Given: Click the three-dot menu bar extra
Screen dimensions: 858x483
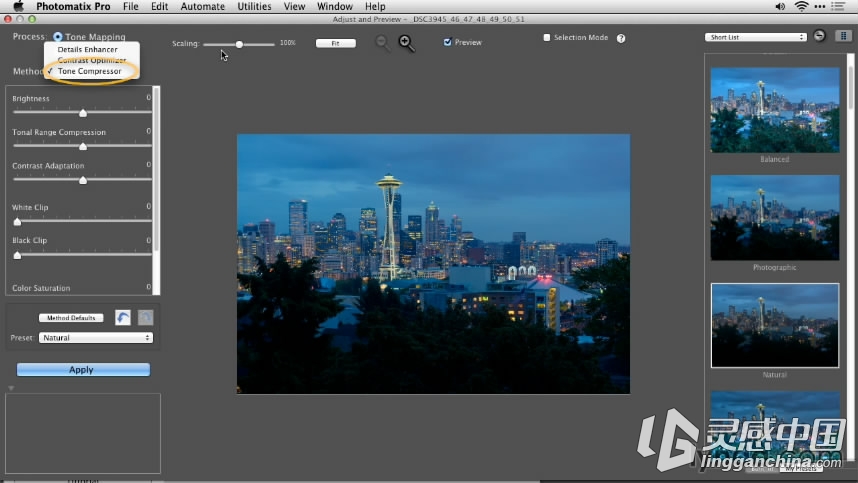Looking at the screenshot, I should pyautogui.click(x=820, y=7).
